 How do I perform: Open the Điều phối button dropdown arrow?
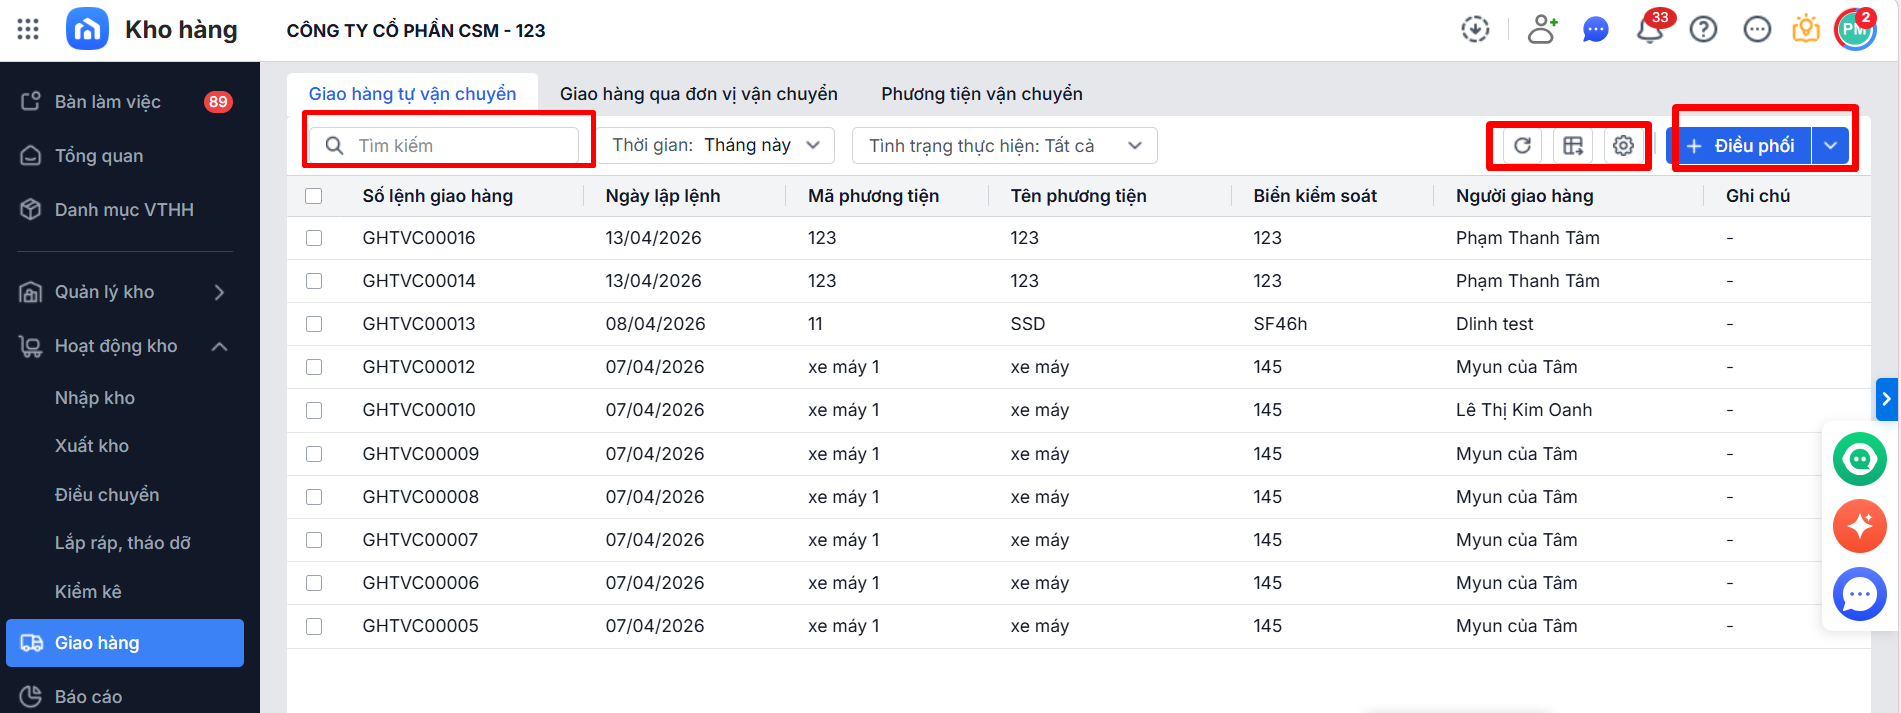(1830, 146)
